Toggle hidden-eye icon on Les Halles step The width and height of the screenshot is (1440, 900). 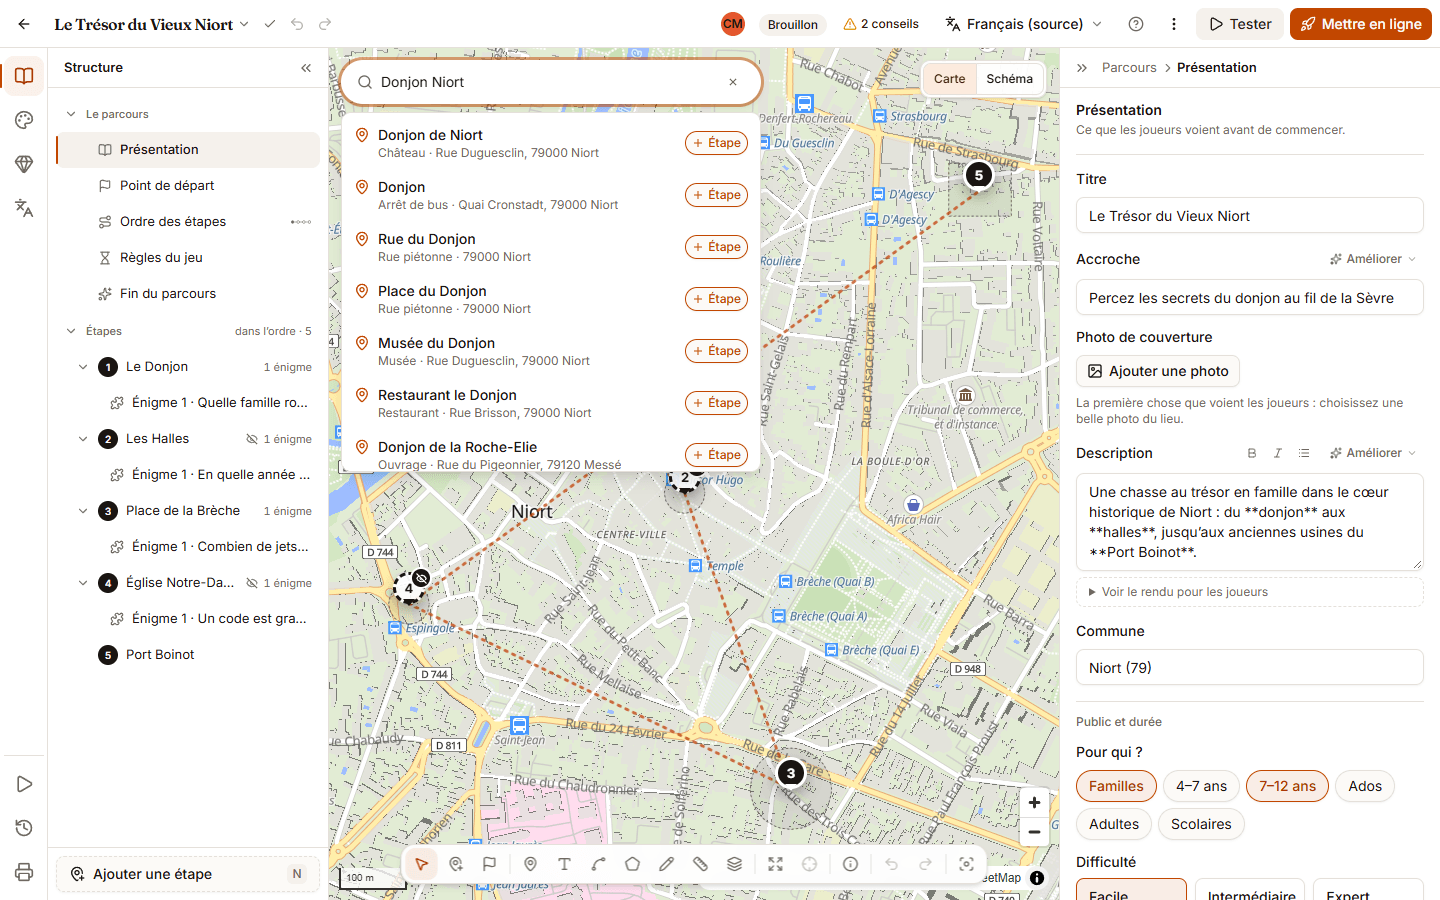click(252, 439)
